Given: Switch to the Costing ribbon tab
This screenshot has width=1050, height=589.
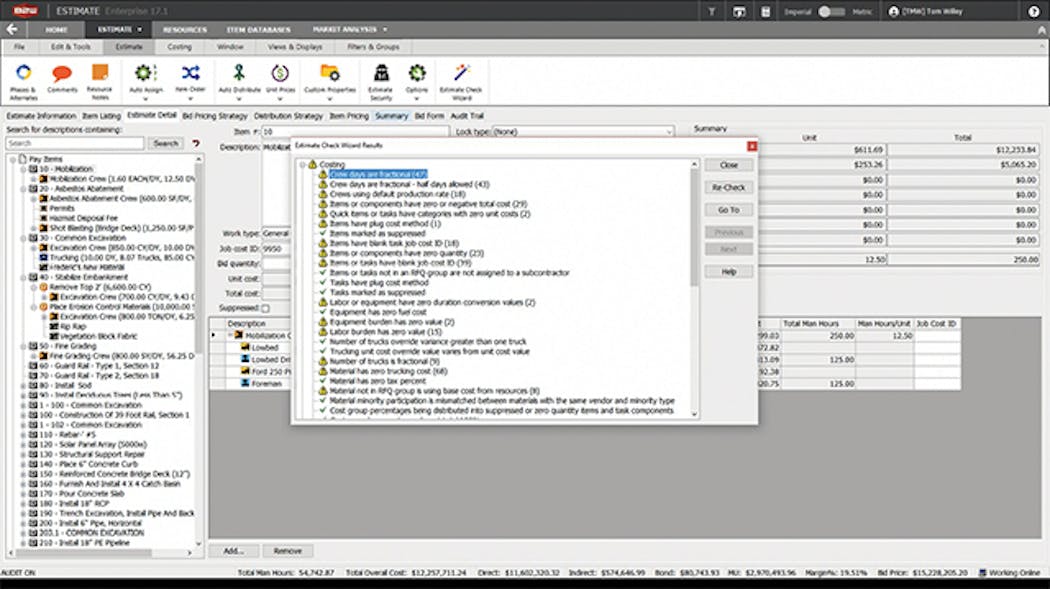Looking at the screenshot, I should pyautogui.click(x=179, y=47).
